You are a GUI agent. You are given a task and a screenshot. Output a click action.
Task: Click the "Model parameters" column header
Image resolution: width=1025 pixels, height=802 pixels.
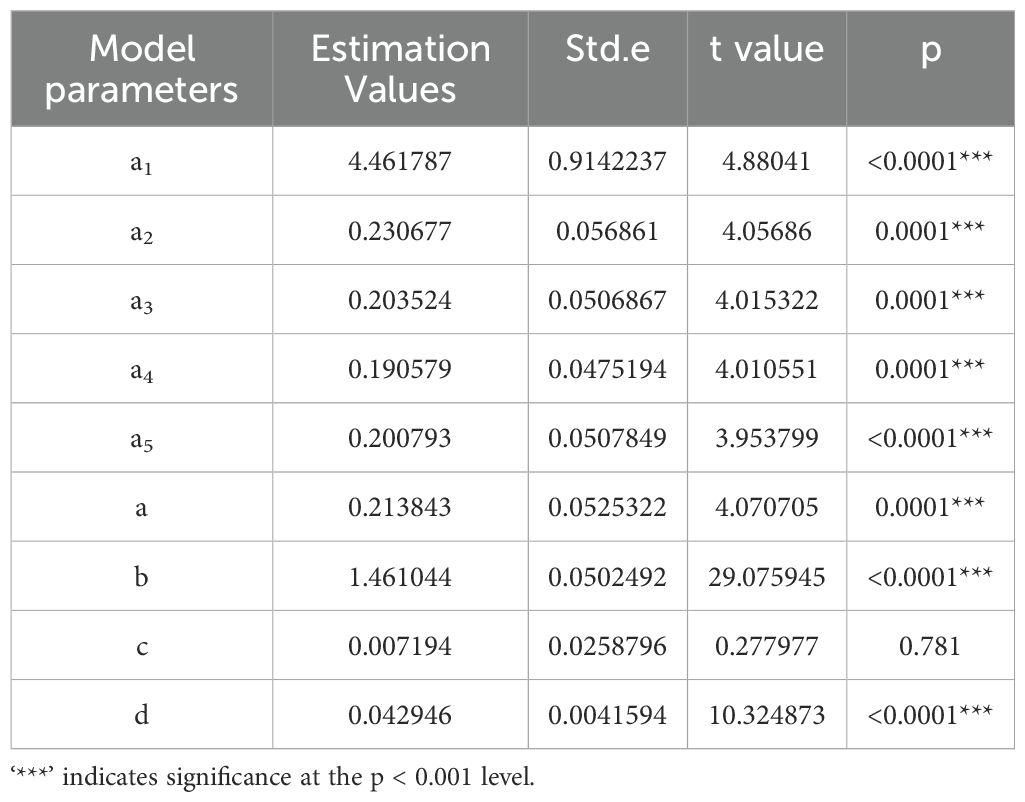(x=142, y=69)
